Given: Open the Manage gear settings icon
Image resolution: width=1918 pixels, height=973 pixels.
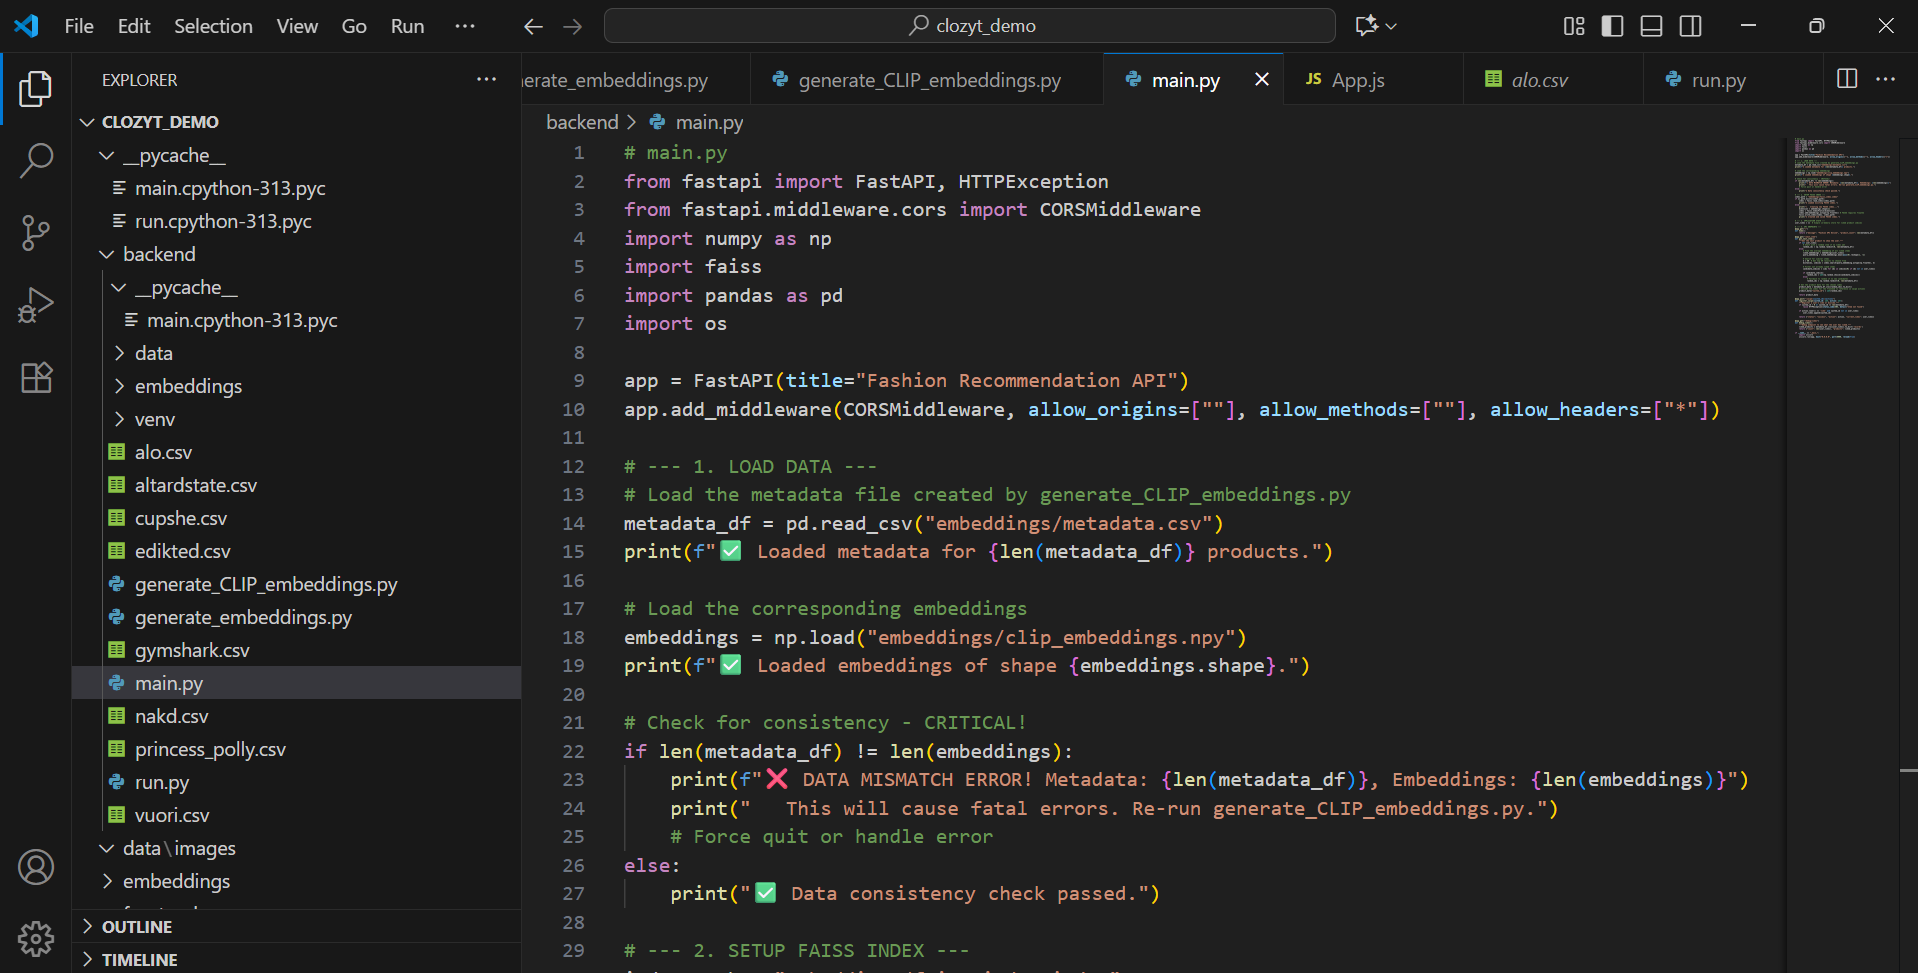Looking at the screenshot, I should (x=36, y=938).
